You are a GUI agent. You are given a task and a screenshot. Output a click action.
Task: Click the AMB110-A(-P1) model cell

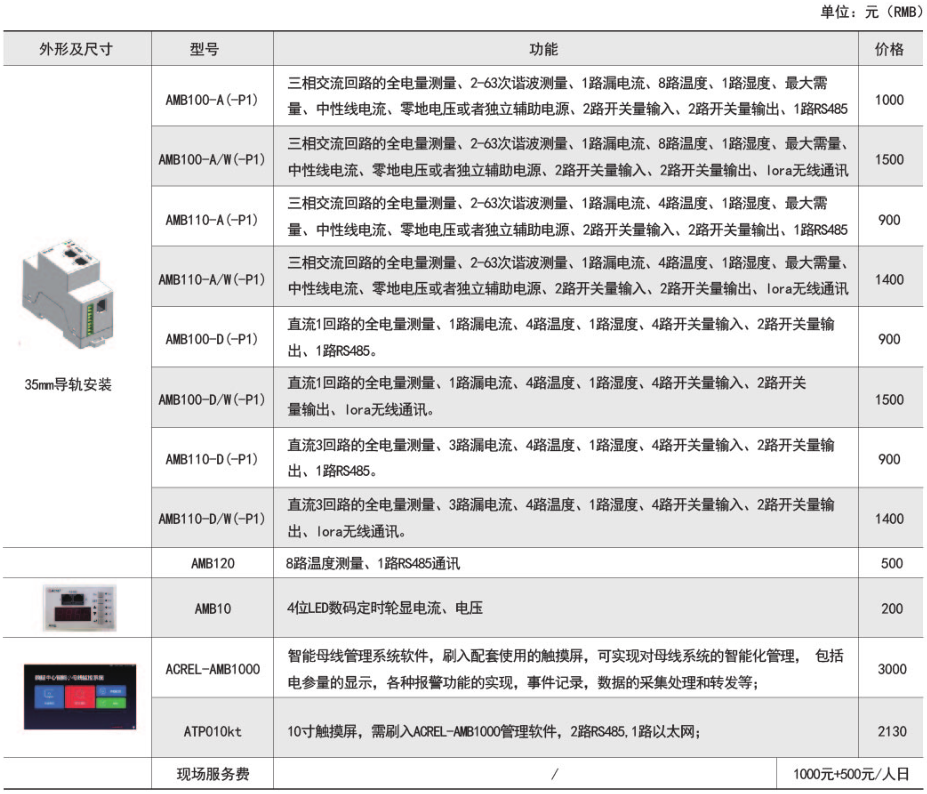pos(212,219)
